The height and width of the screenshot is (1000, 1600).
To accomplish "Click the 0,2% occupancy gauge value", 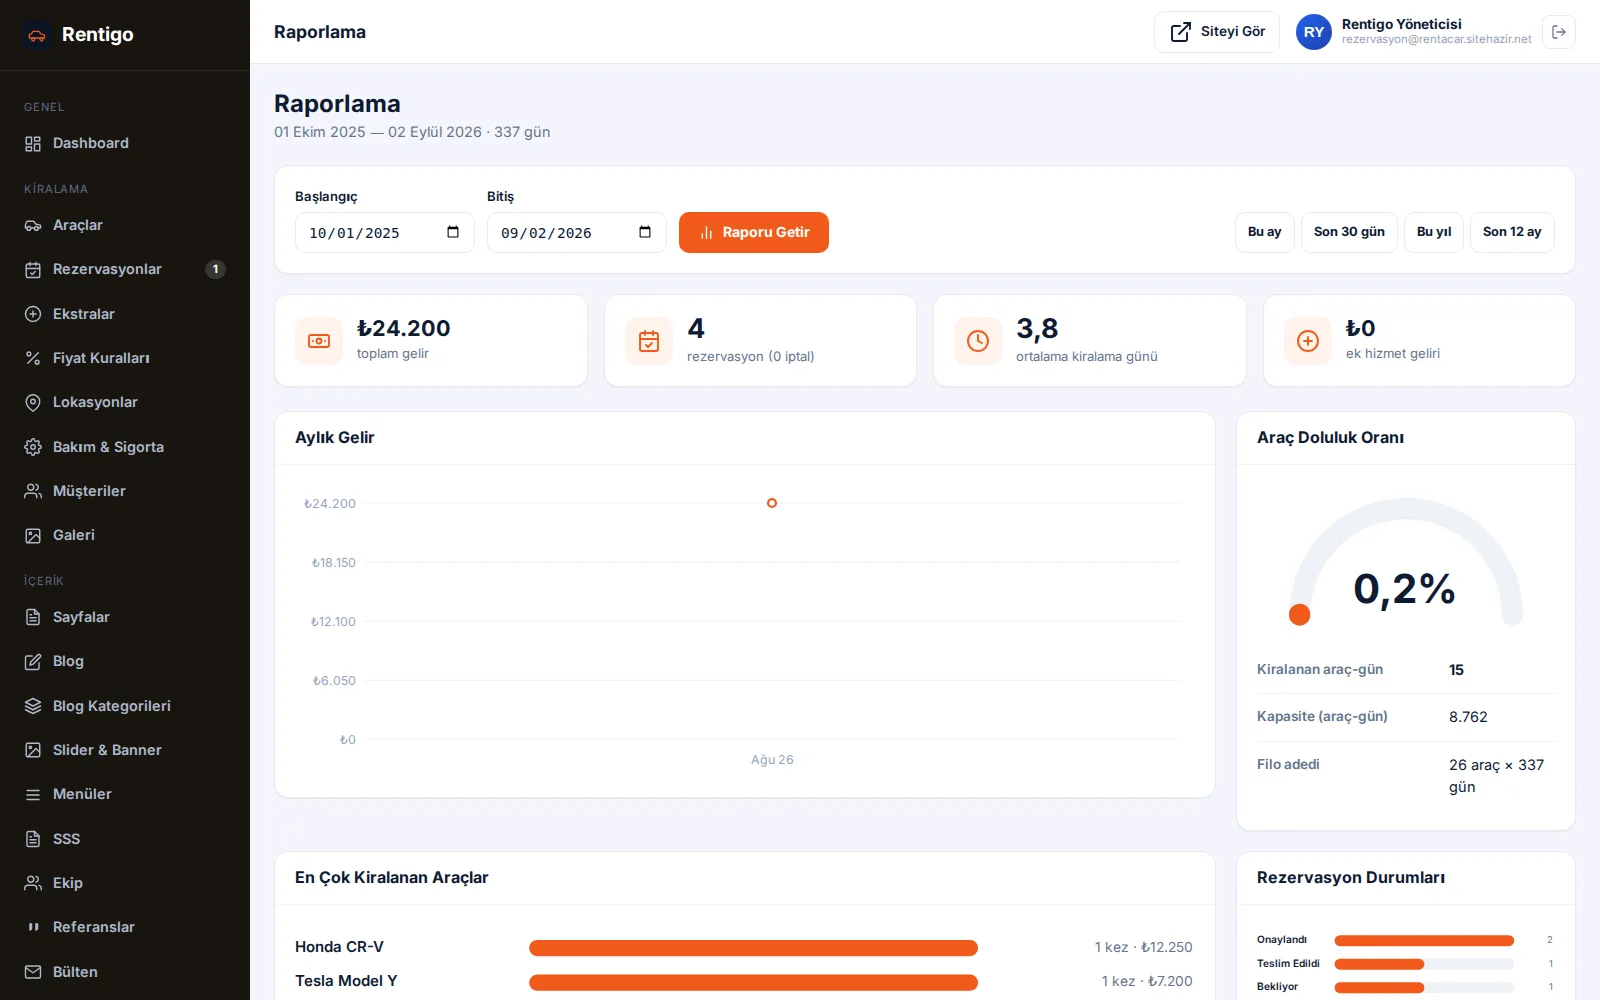I will click(1405, 590).
